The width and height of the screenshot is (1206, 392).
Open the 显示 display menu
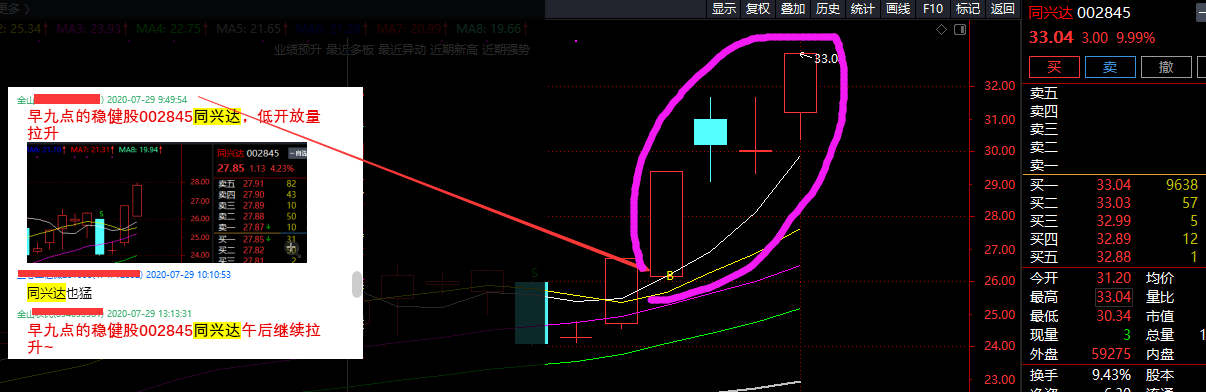pos(724,9)
